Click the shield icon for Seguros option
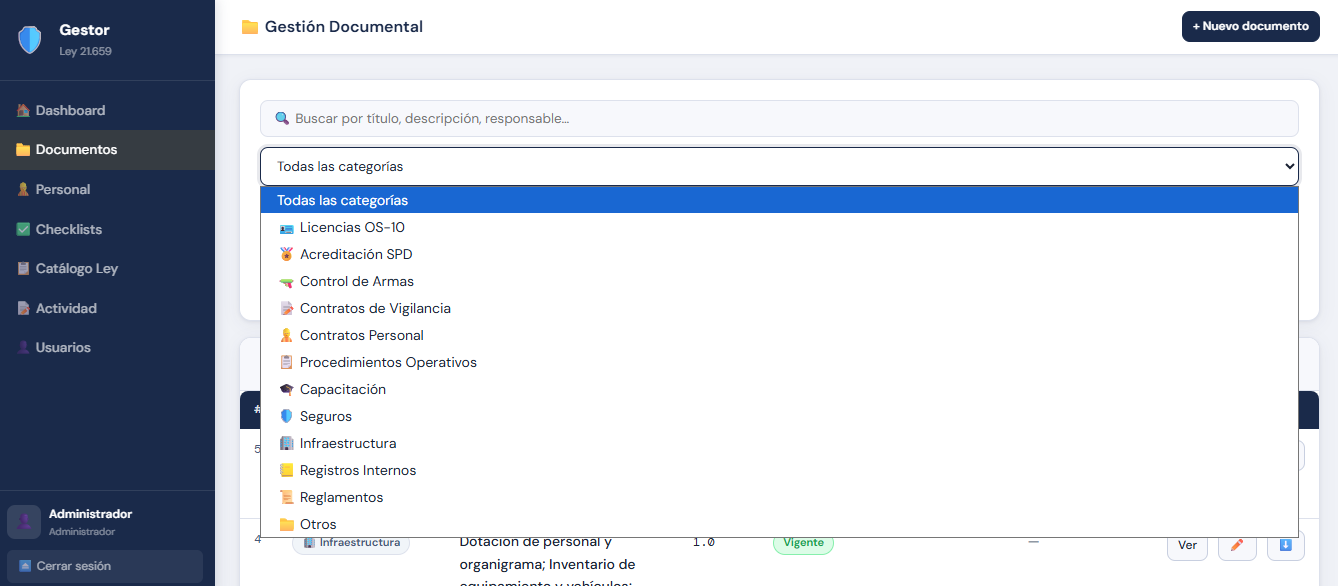Image resolution: width=1338 pixels, height=586 pixels. point(287,417)
